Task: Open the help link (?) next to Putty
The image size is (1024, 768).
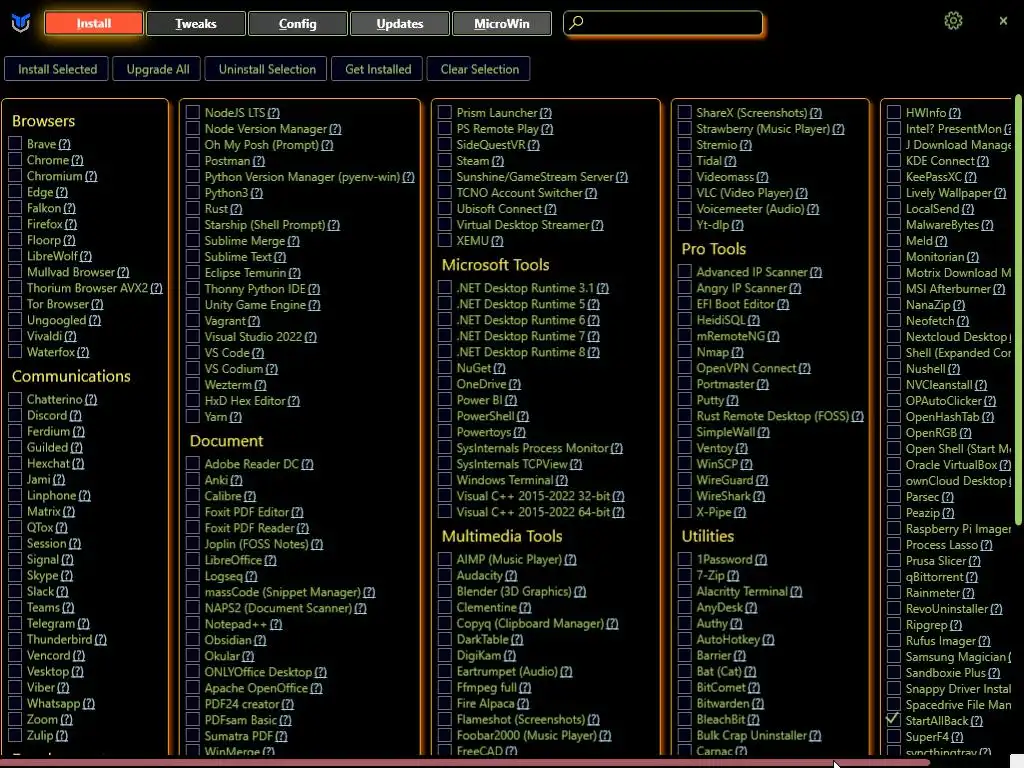Action: tap(733, 400)
